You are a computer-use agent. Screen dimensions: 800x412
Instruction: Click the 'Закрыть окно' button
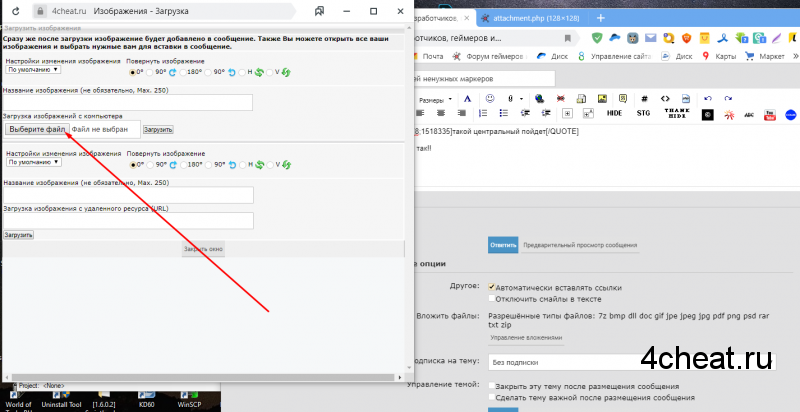click(x=203, y=249)
